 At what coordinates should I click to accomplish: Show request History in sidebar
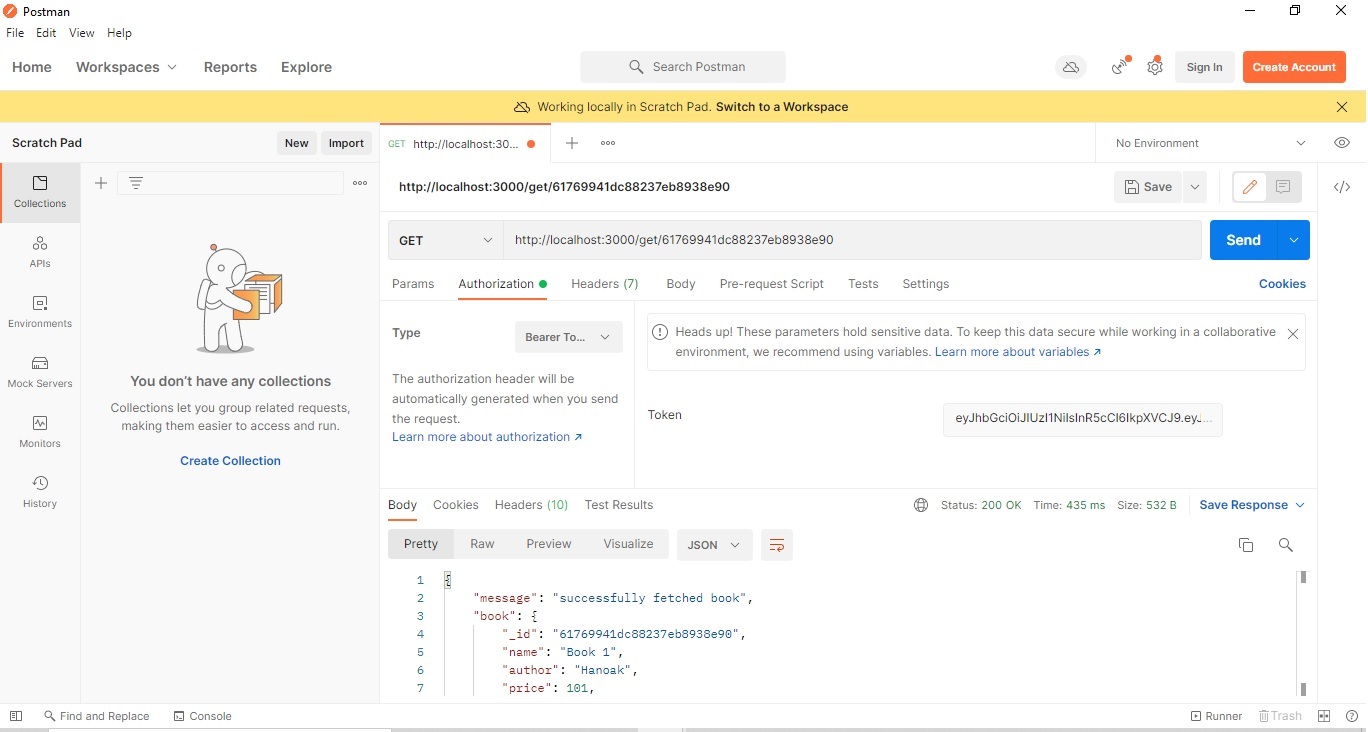pyautogui.click(x=40, y=491)
